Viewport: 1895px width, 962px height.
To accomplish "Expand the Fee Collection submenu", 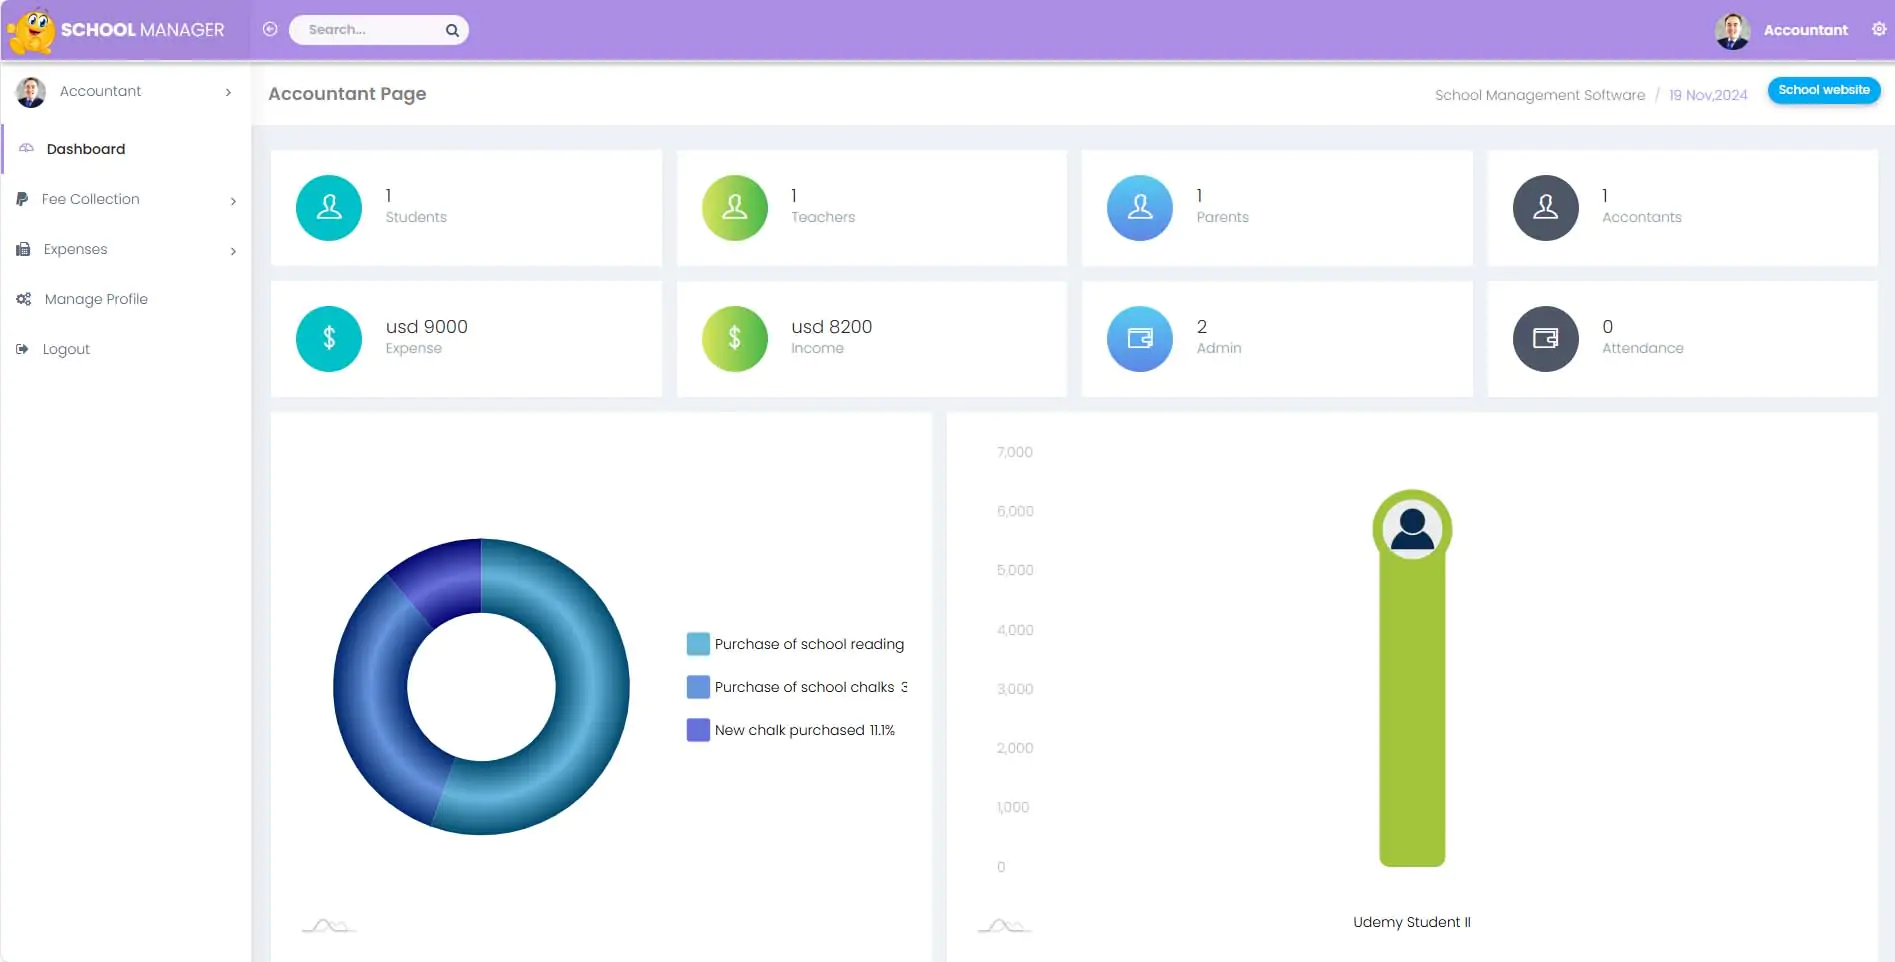I will [x=125, y=199].
